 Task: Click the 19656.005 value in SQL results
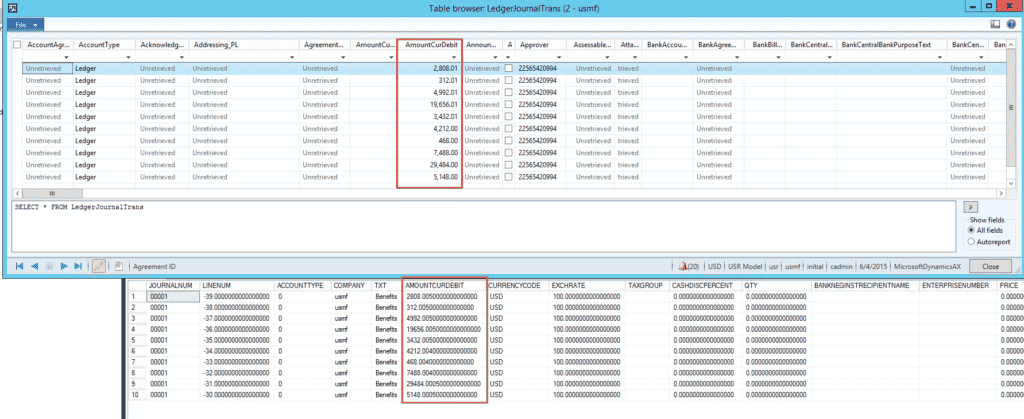443,329
